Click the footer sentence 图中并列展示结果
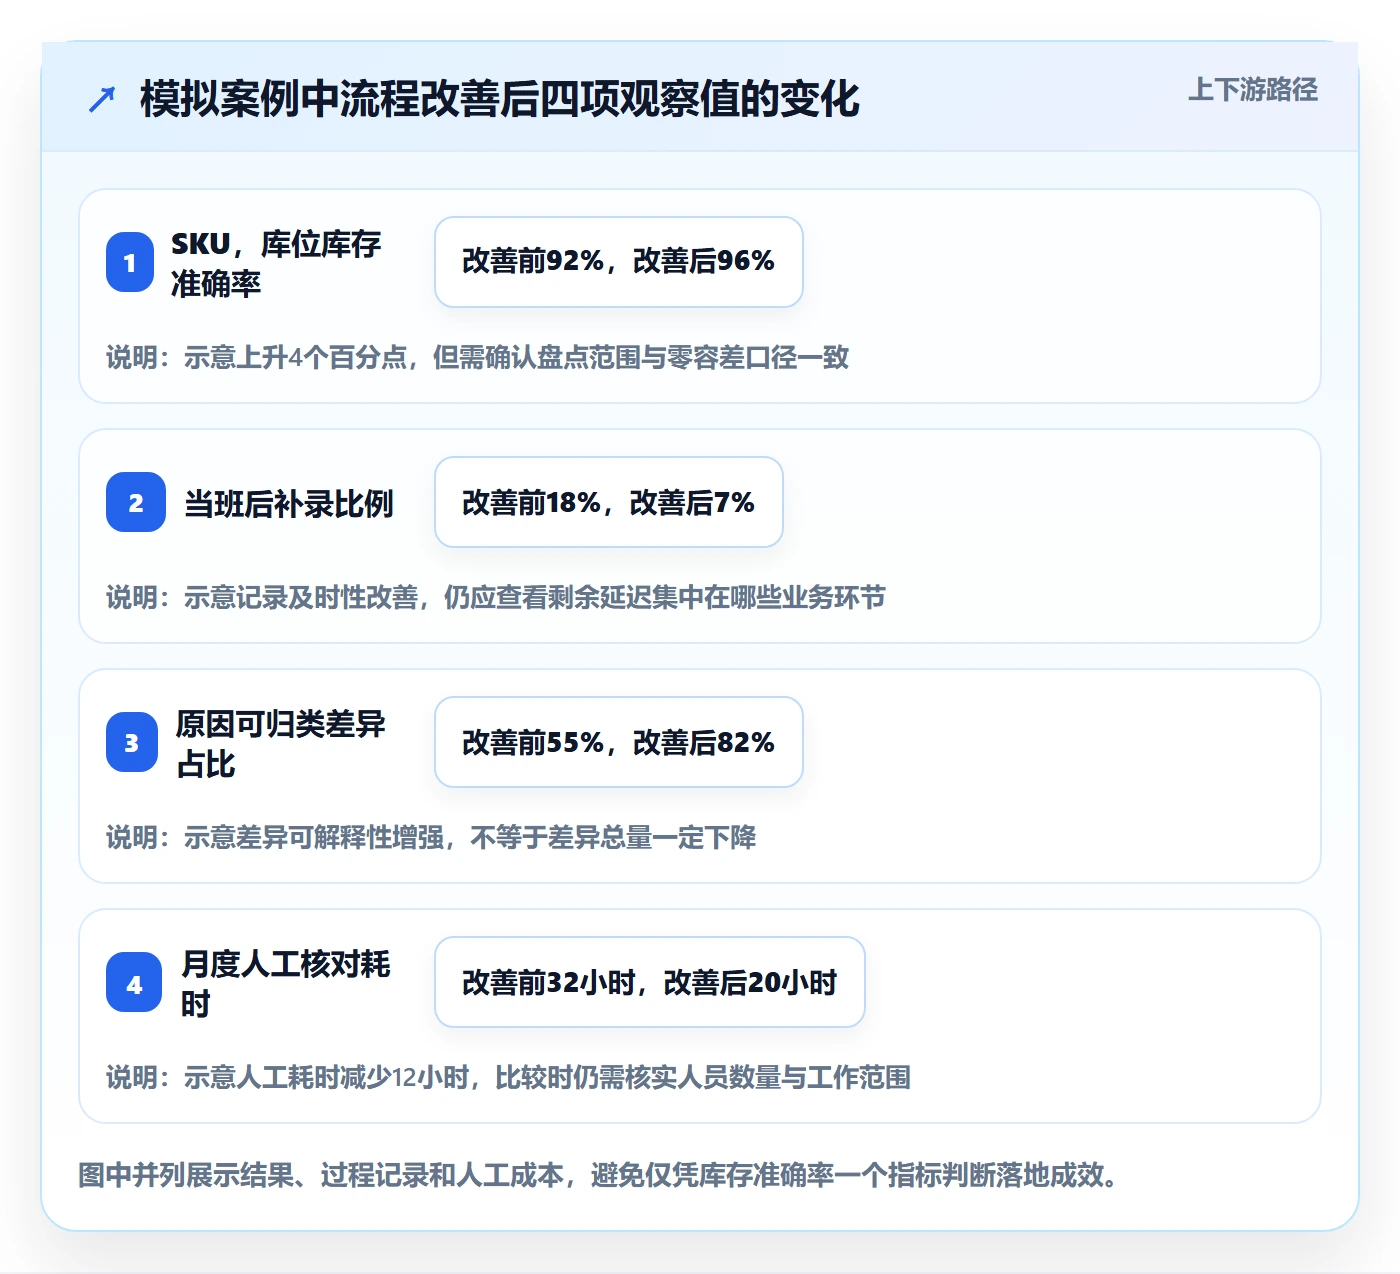The width and height of the screenshot is (1400, 1274). pyautogui.click(x=599, y=1175)
